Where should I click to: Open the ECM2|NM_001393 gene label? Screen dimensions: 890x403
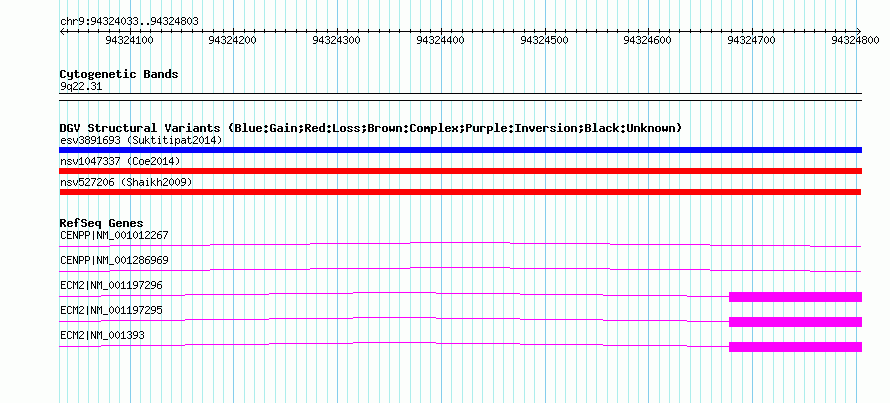[102, 335]
